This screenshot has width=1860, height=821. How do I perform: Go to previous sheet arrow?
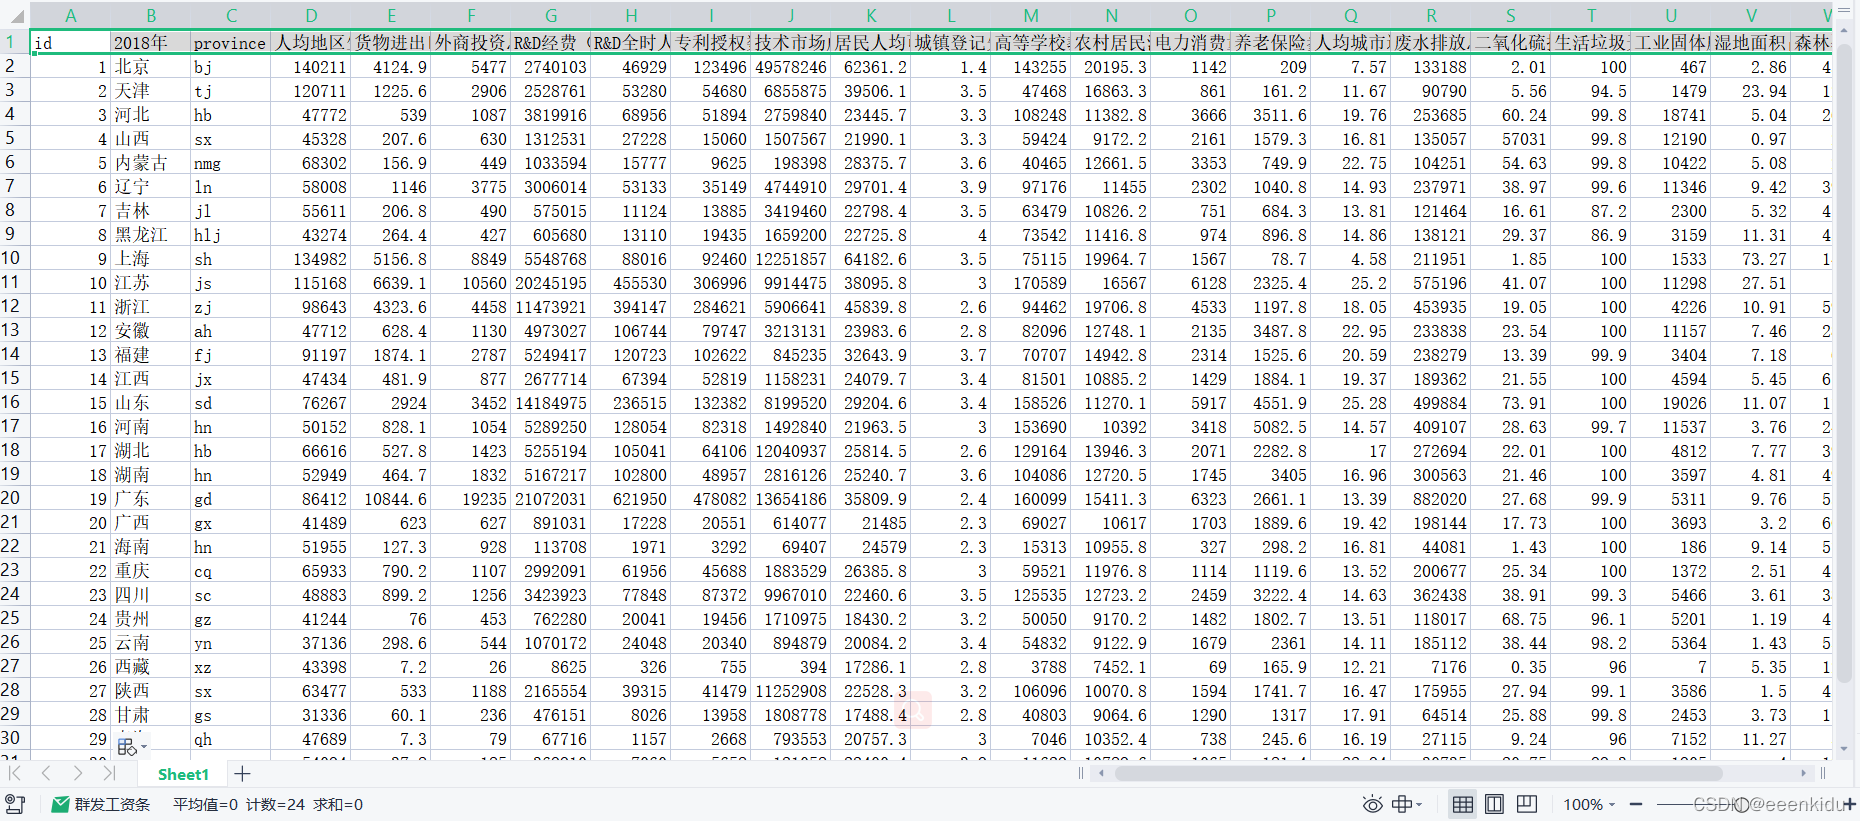46,773
